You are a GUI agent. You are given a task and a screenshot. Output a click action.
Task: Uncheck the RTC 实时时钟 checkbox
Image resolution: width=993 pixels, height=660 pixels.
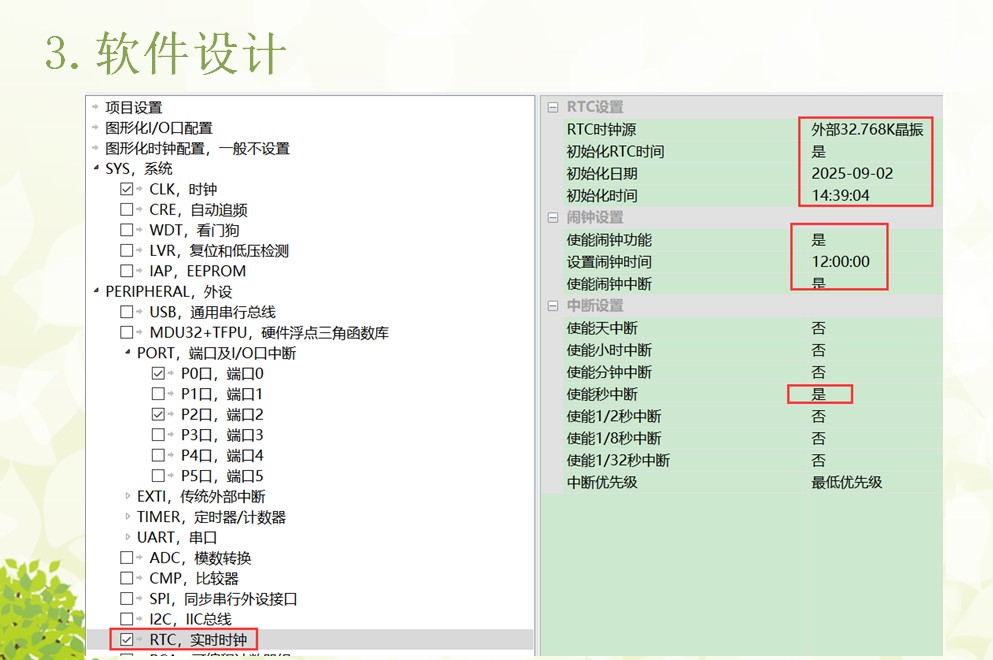(x=126, y=639)
